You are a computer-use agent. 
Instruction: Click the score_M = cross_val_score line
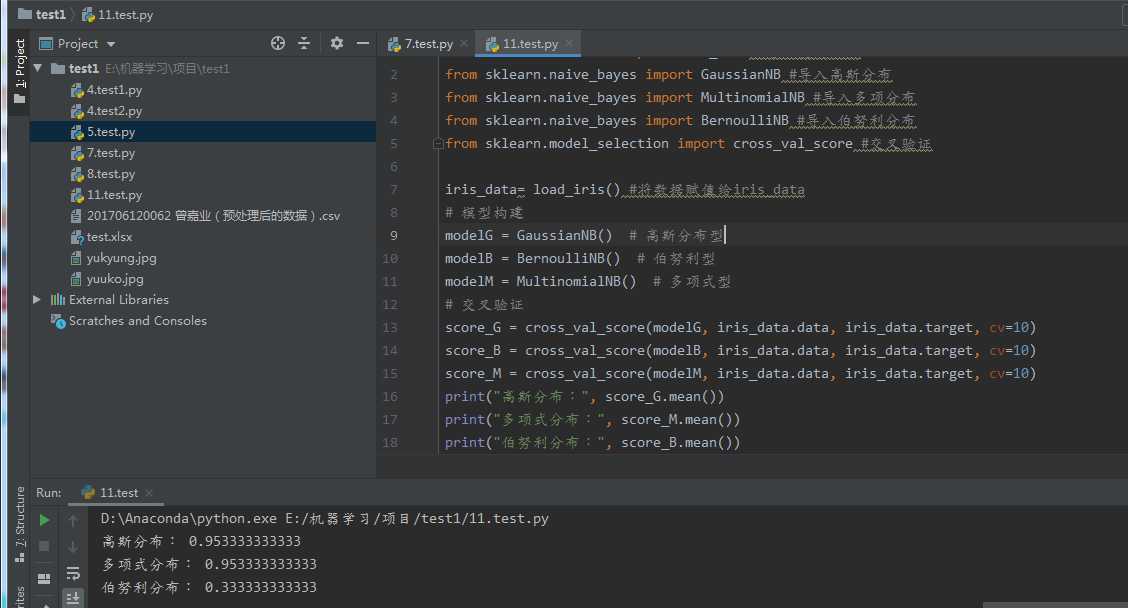click(x=740, y=373)
